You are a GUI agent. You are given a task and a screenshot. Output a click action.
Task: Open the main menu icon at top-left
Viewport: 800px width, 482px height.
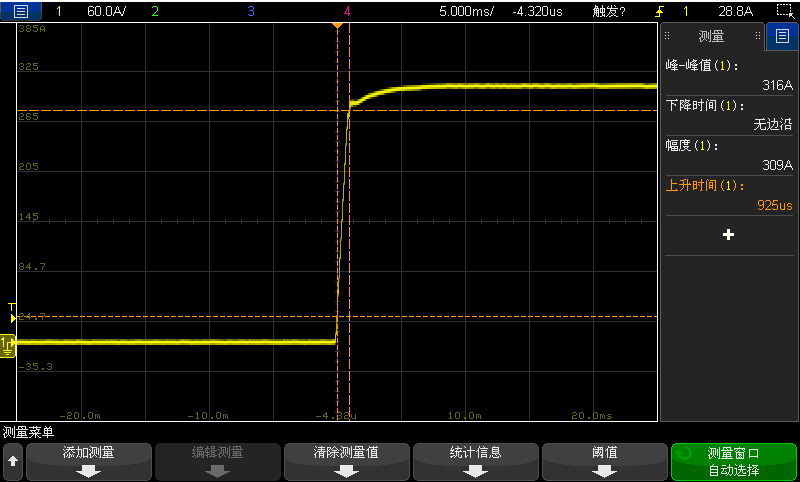click(x=21, y=12)
